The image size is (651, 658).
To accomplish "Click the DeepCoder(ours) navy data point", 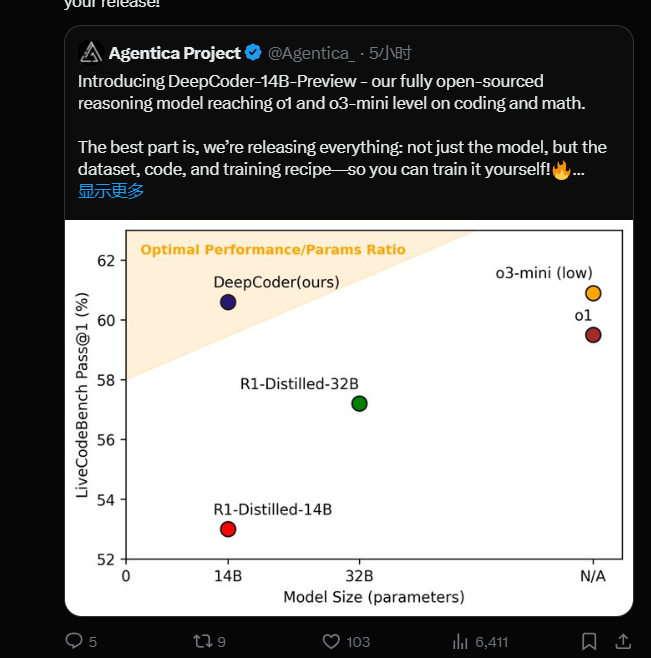I will click(228, 302).
